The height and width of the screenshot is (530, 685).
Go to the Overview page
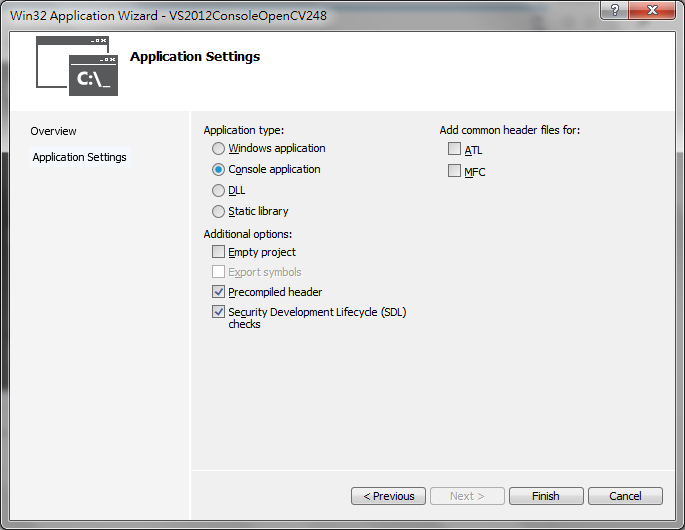[53, 131]
